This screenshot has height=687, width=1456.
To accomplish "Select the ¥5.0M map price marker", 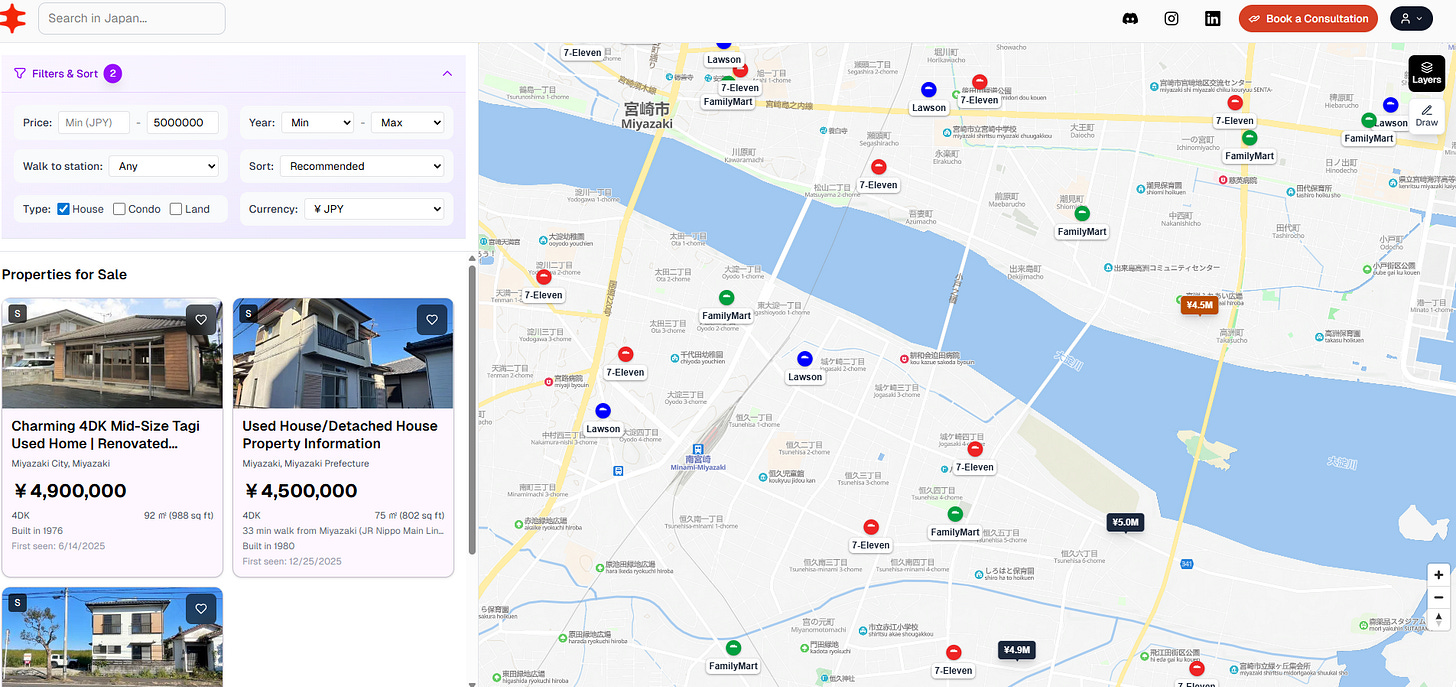I will click(x=1125, y=522).
